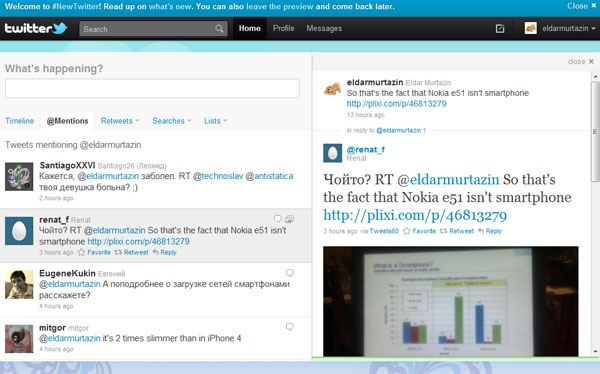Click the search magnifier icon
The height and width of the screenshot is (374, 600).
[219, 29]
